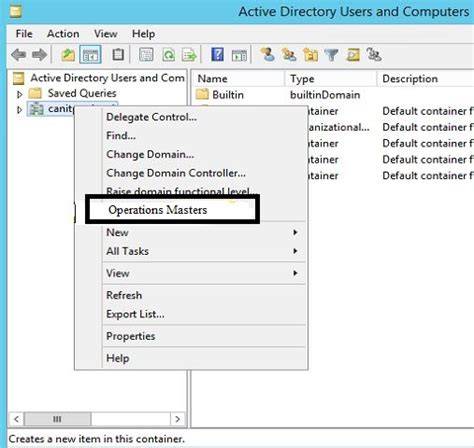Click the clipboard icon in the toolbar
474x448 pixels.
[118, 55]
